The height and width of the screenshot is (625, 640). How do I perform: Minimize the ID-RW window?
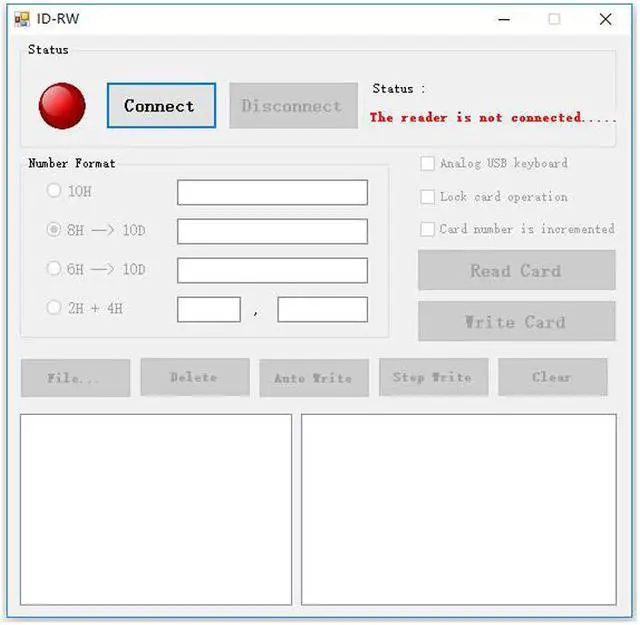(x=504, y=19)
